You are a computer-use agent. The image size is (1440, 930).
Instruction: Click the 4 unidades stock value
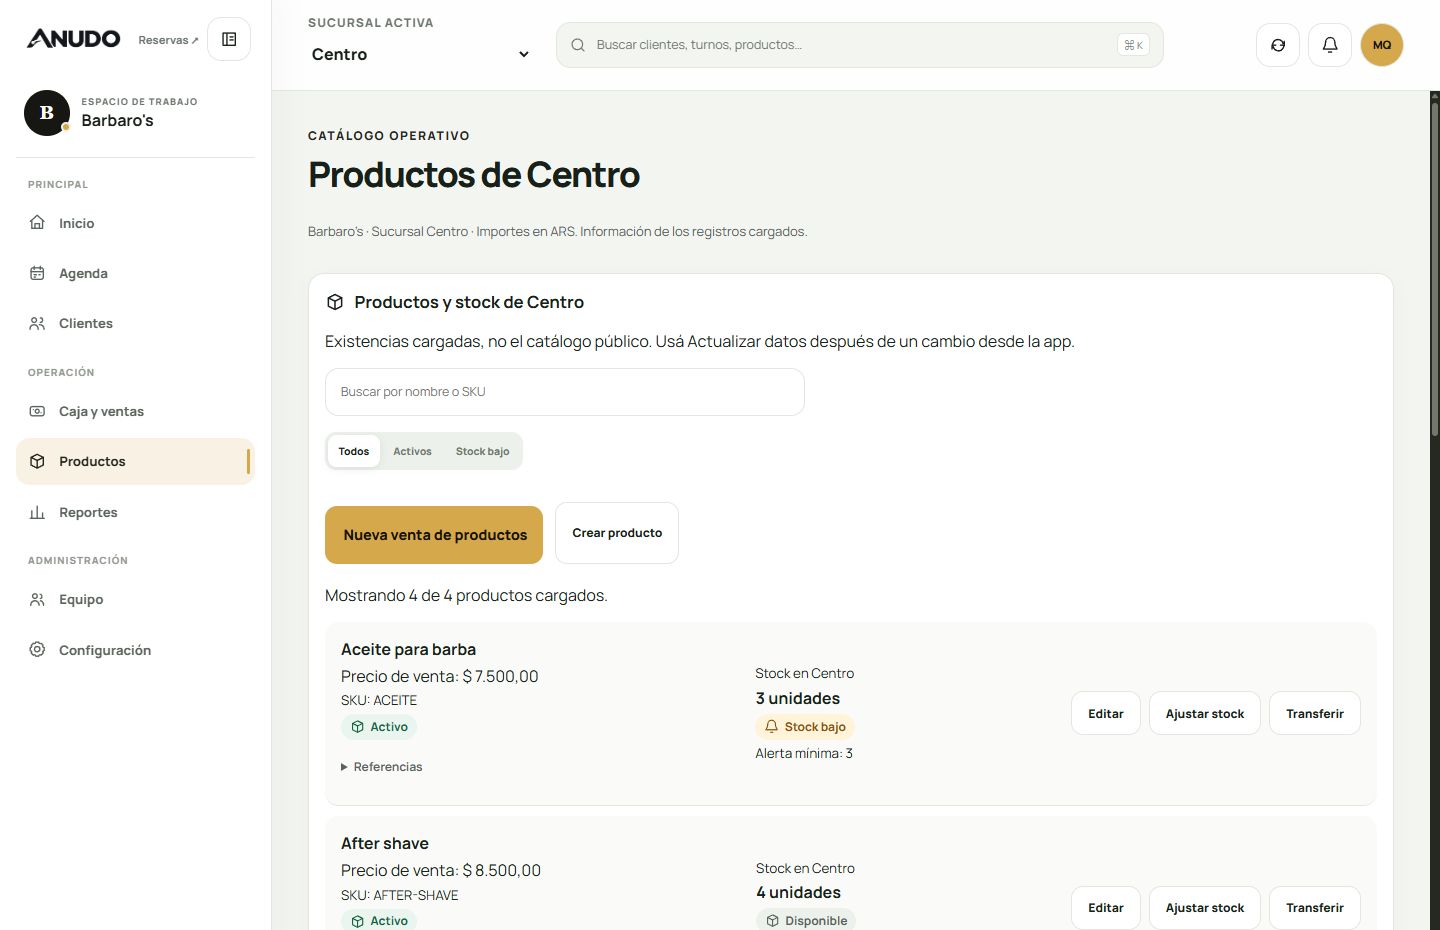799,892
